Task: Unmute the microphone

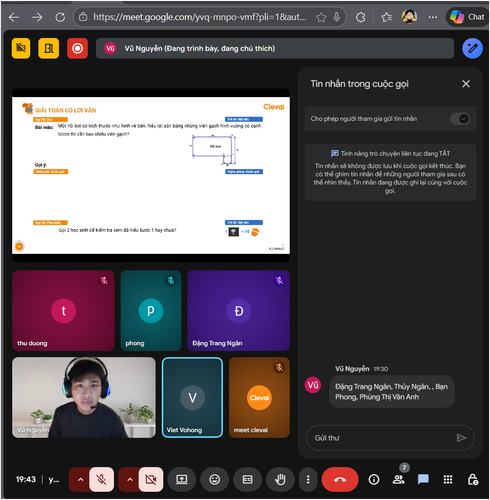Action: point(101,479)
